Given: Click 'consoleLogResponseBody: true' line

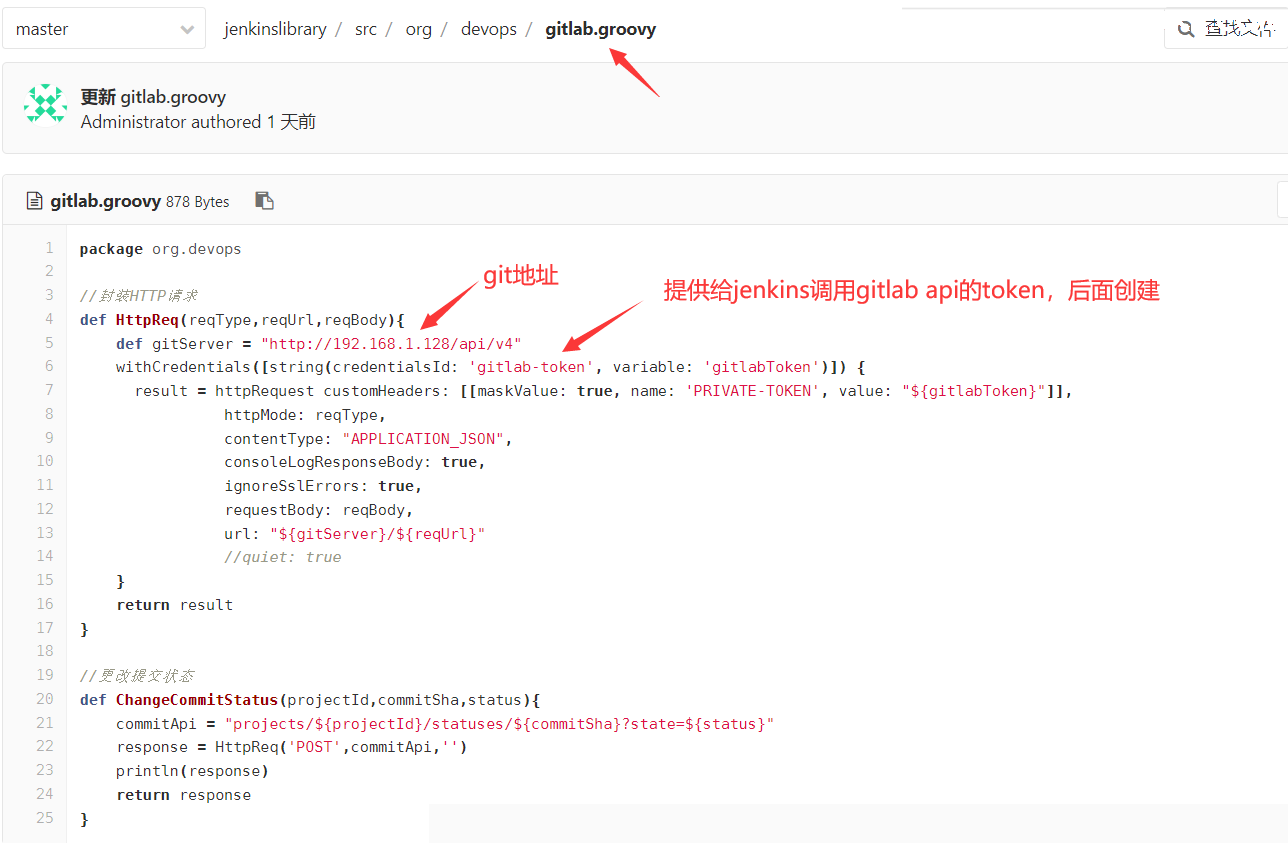Looking at the screenshot, I should click(355, 462).
